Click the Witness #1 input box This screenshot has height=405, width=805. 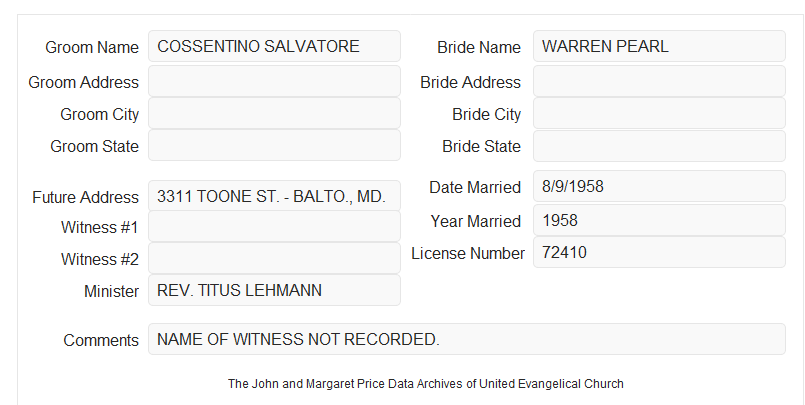pyautogui.click(x=274, y=226)
